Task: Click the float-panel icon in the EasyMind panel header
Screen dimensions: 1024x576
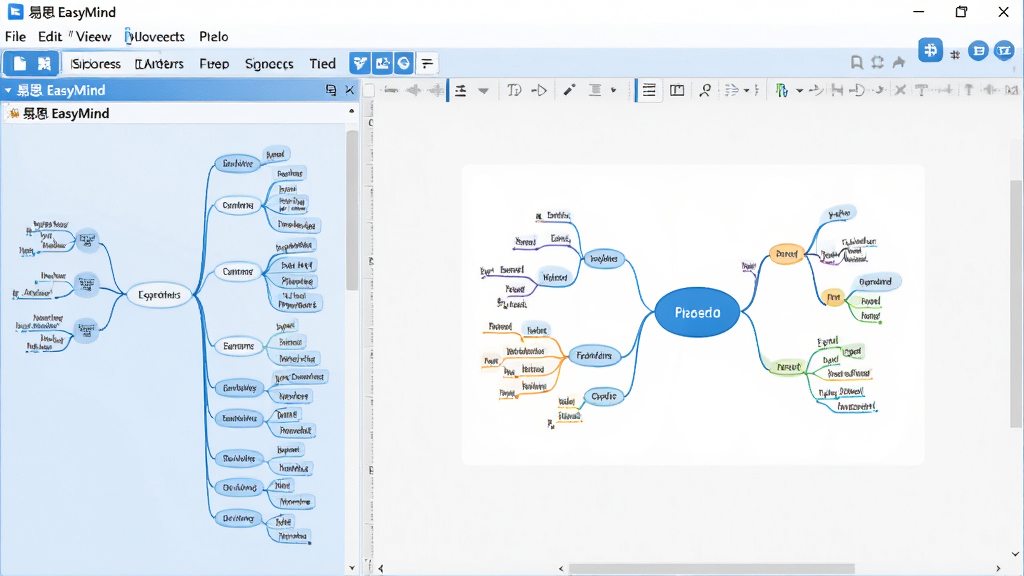Action: coord(331,90)
